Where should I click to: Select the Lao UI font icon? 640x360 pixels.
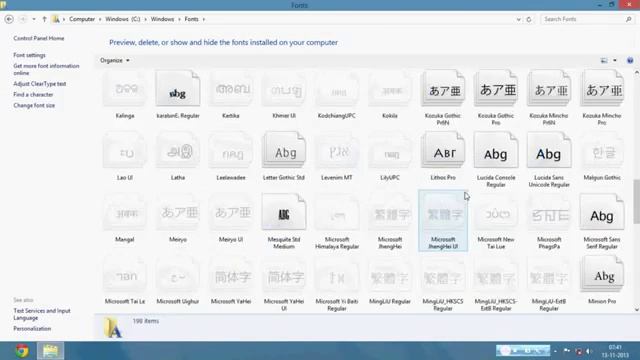125,151
